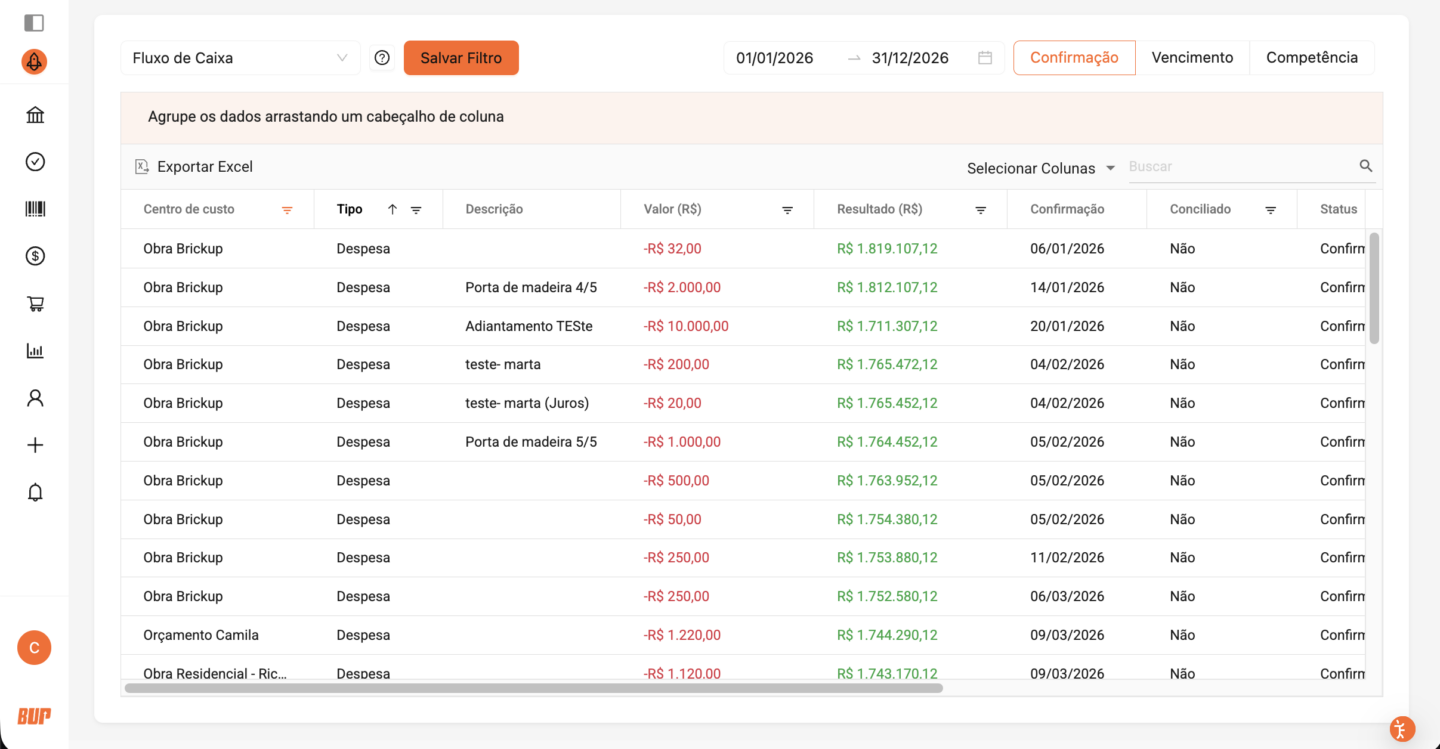Open the bank building icon in sidebar
The width and height of the screenshot is (1440, 749).
click(x=35, y=115)
